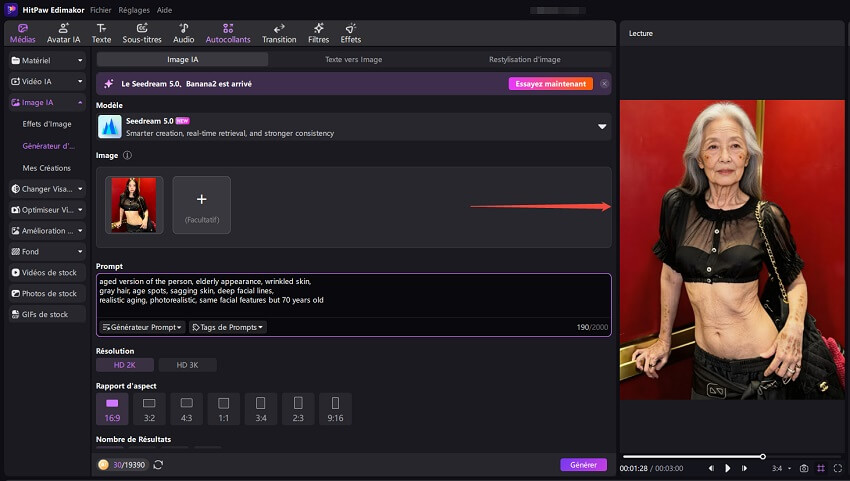Expand the Amélioration section
This screenshot has height=481, width=850.
pyautogui.click(x=47, y=230)
